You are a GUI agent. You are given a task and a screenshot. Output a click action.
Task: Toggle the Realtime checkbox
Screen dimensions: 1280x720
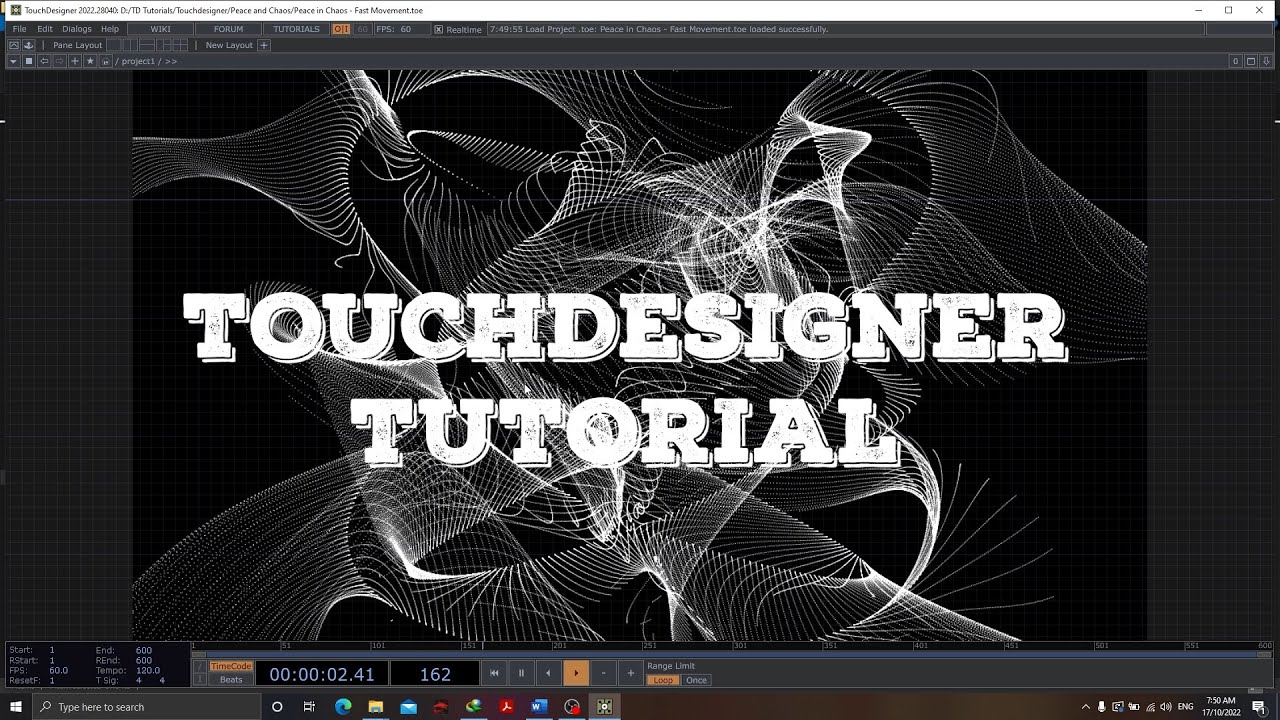tap(438, 29)
